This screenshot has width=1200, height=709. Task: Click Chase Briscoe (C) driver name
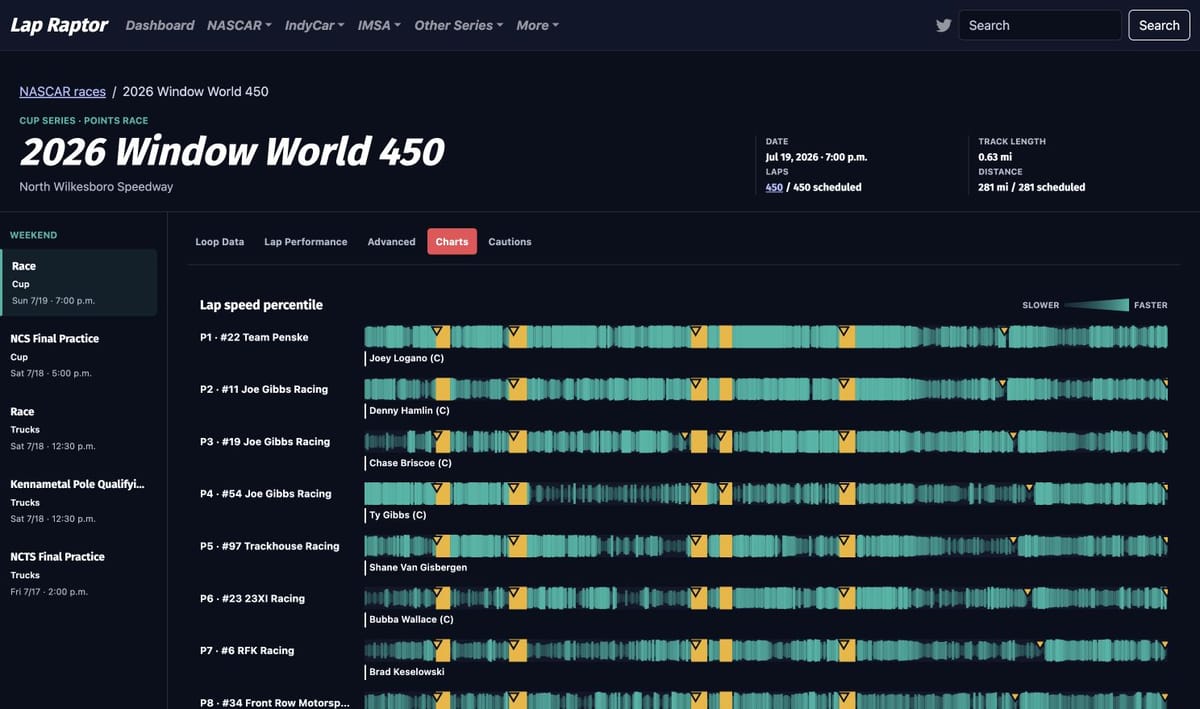pos(411,463)
